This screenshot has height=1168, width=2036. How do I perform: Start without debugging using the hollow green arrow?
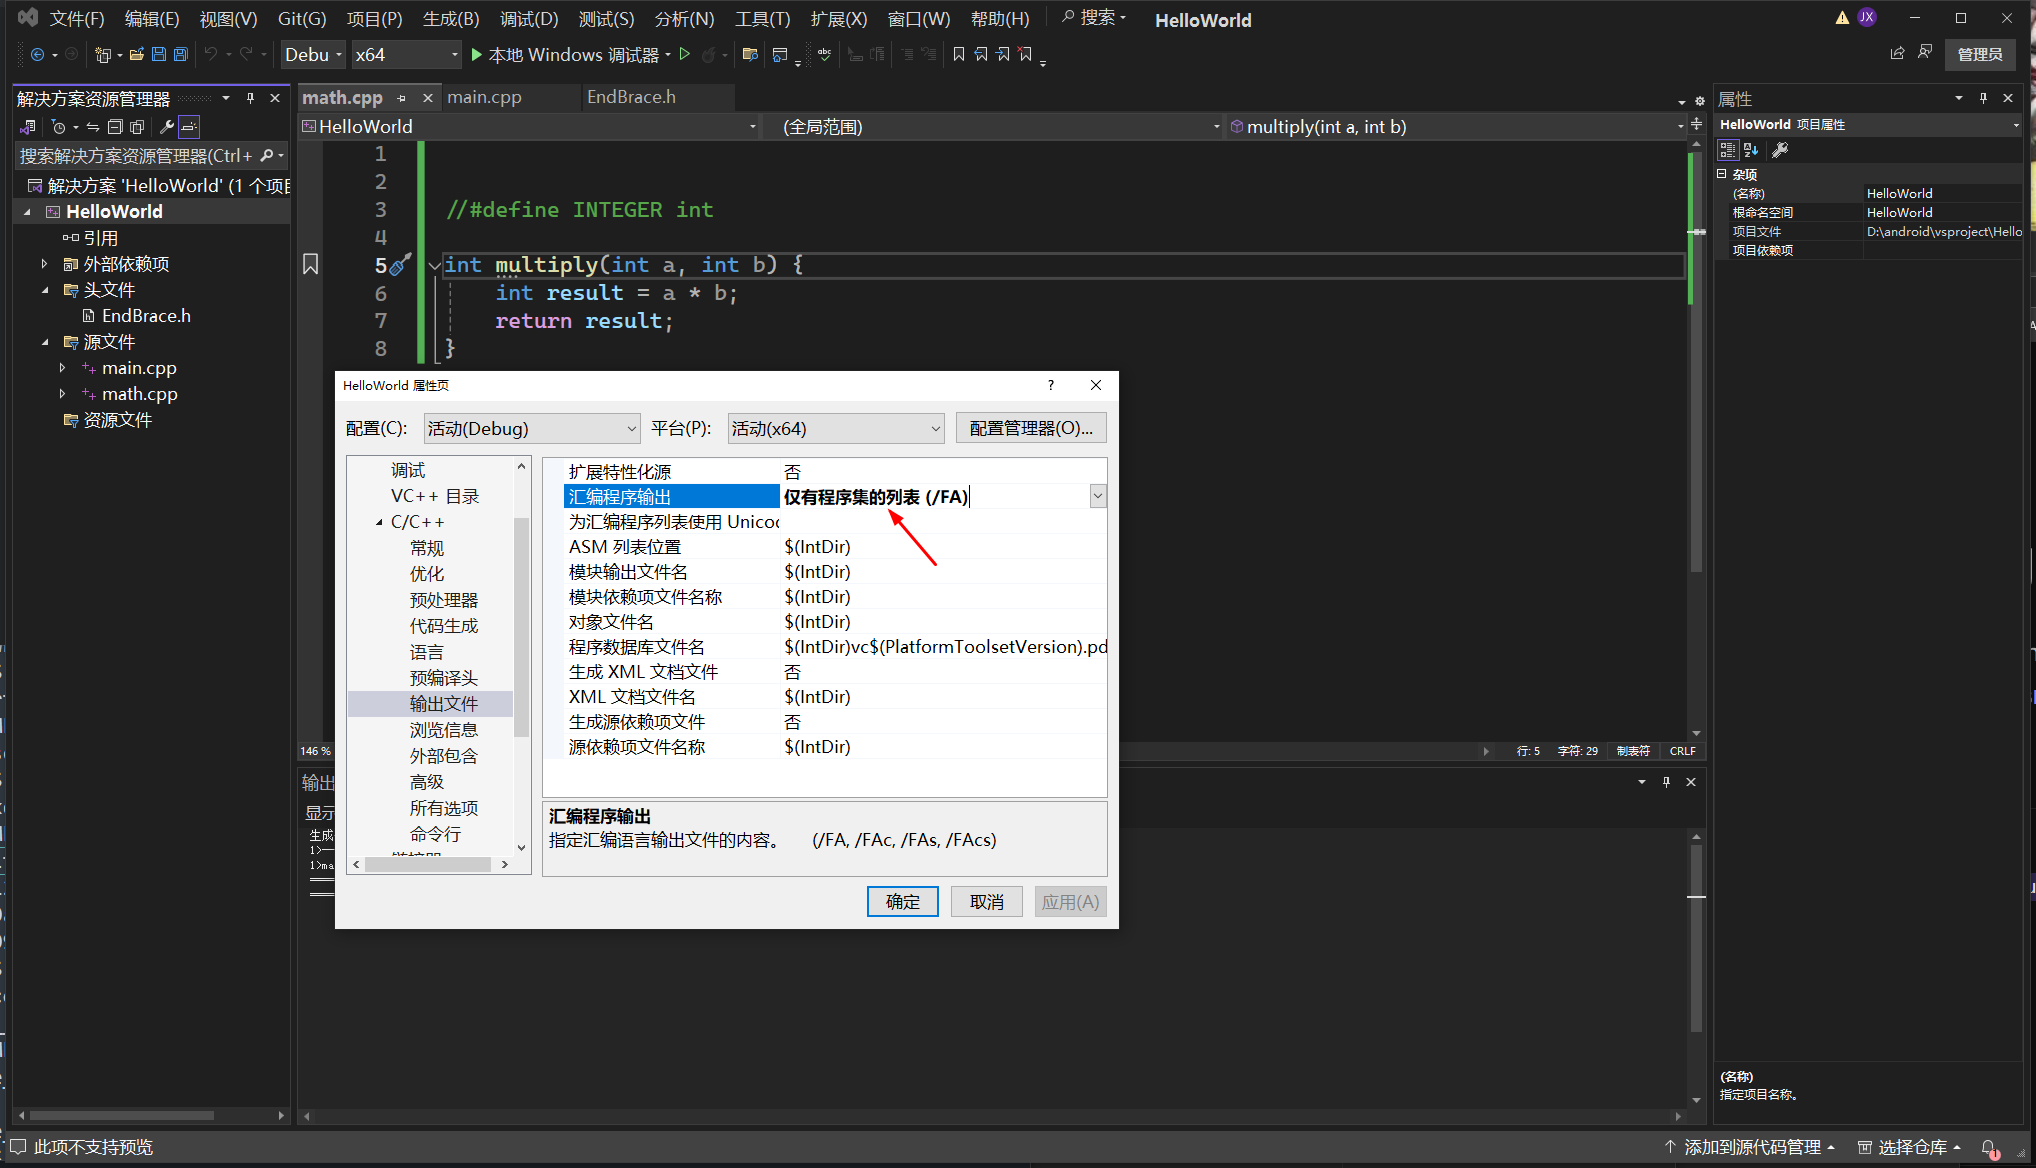(x=685, y=55)
